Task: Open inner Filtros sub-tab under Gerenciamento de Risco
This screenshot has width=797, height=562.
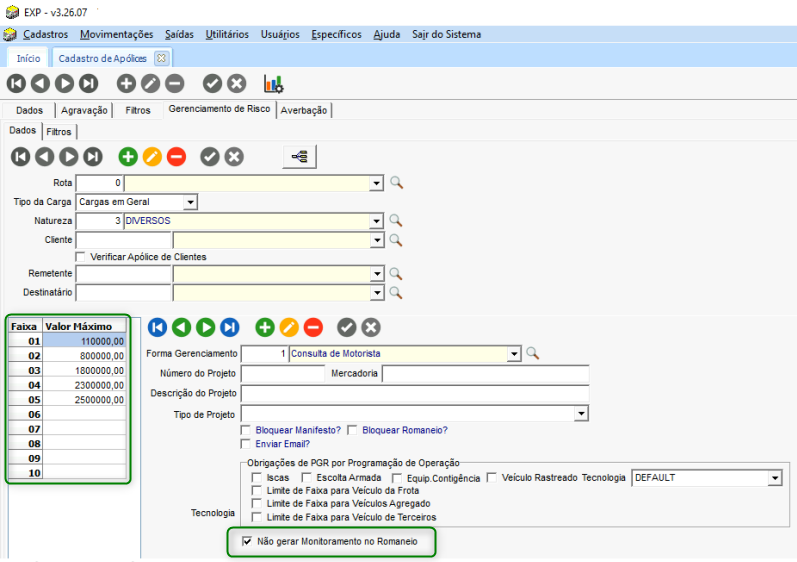Action: [x=58, y=132]
